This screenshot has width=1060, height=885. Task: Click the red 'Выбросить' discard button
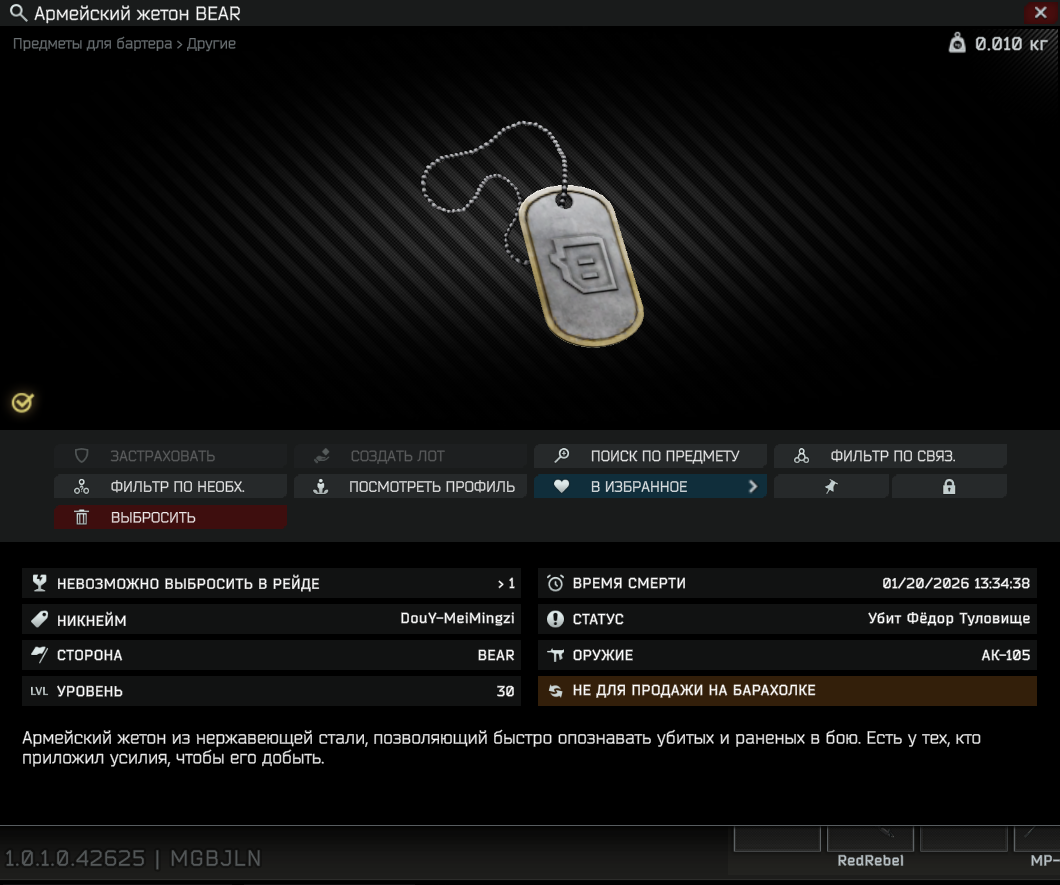point(170,517)
